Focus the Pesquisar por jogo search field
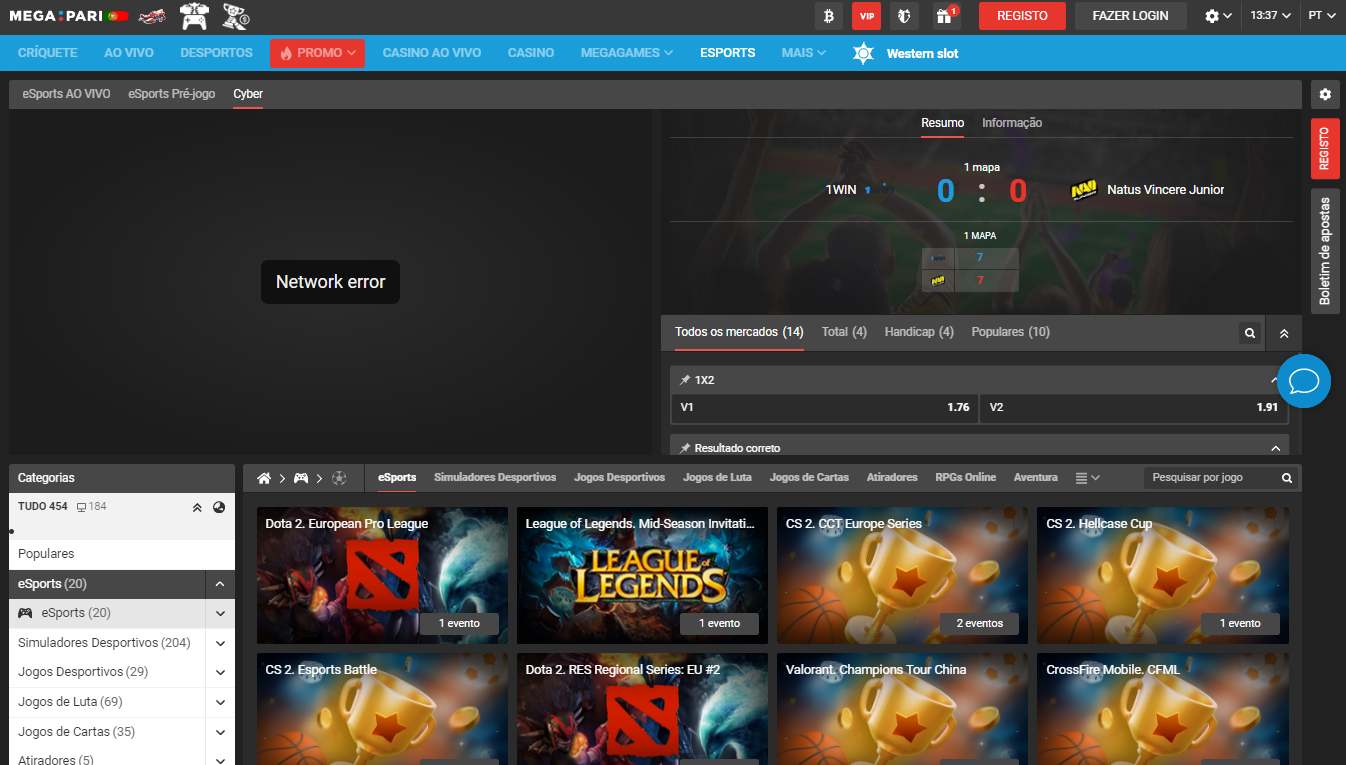1346x765 pixels. click(1212, 478)
